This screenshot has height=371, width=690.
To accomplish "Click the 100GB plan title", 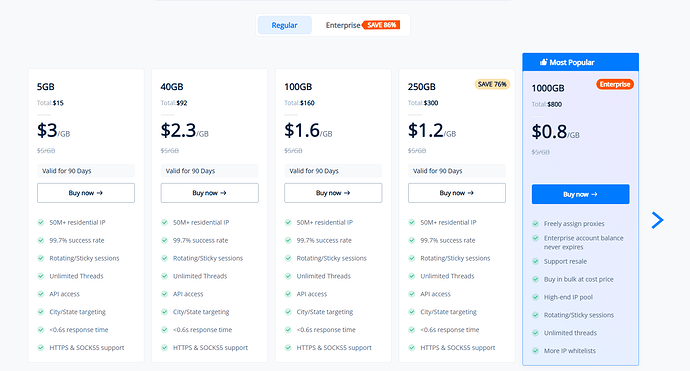I will click(x=298, y=87).
